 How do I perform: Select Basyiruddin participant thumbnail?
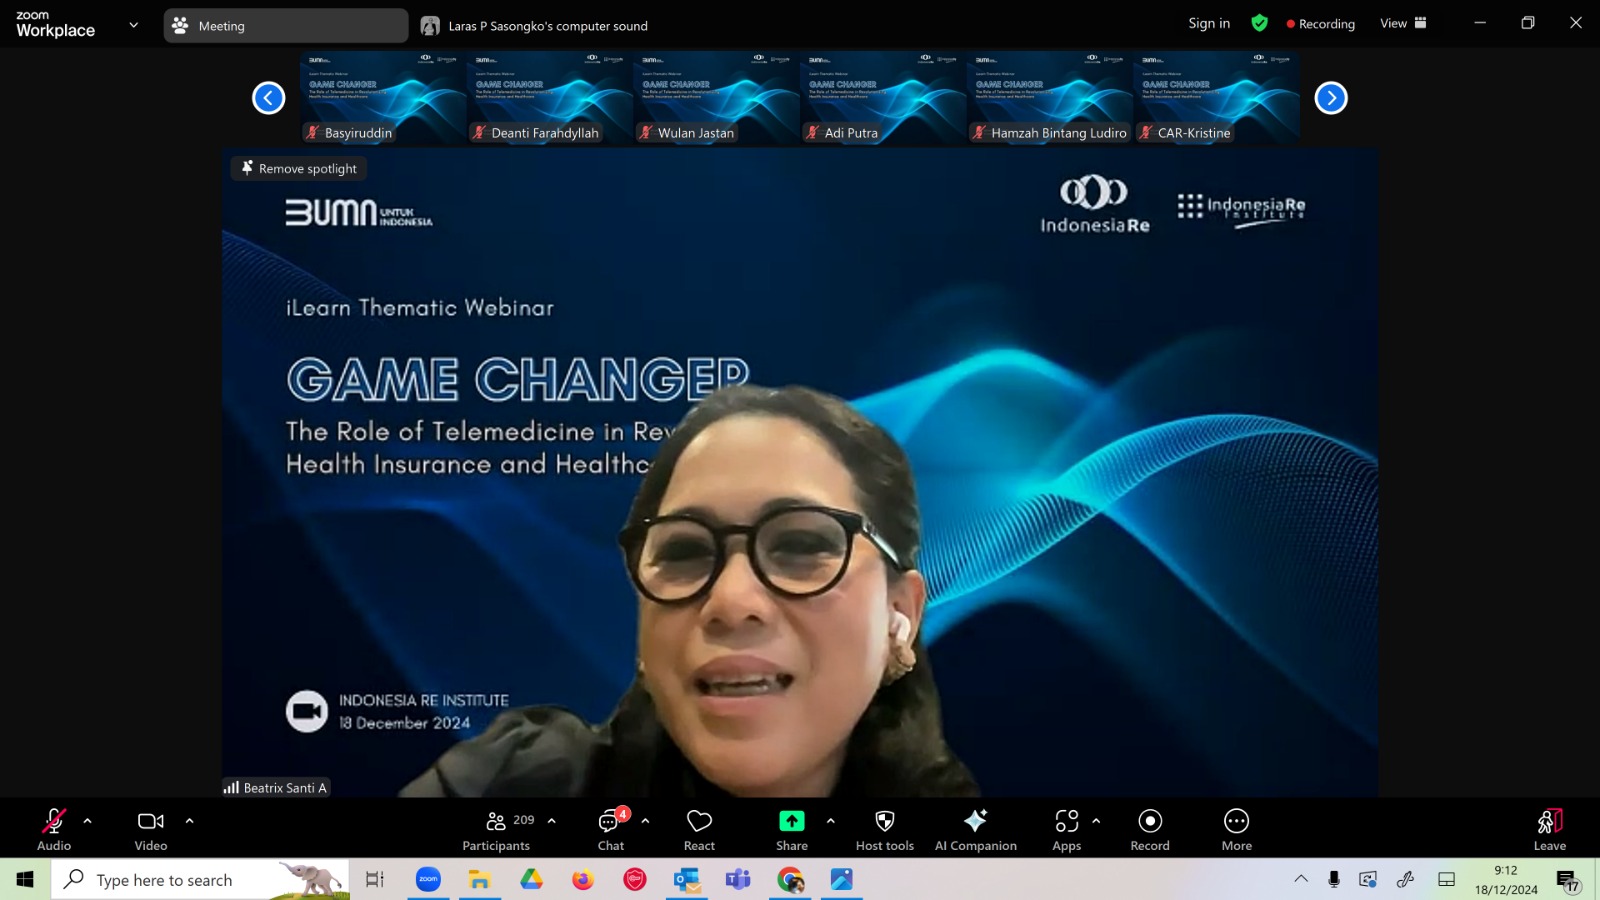pyautogui.click(x=383, y=98)
